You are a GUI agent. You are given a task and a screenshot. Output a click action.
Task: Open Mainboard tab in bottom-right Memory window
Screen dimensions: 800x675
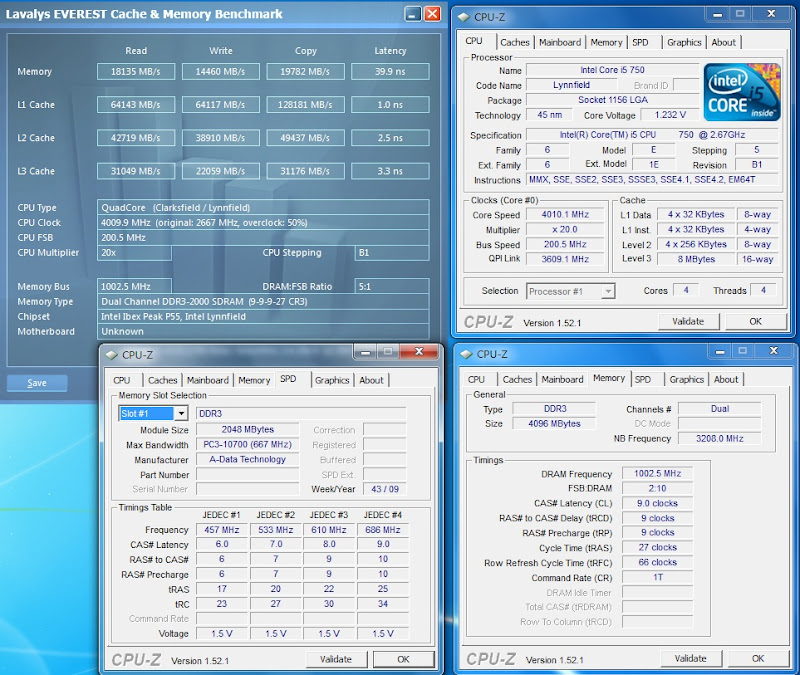point(562,380)
